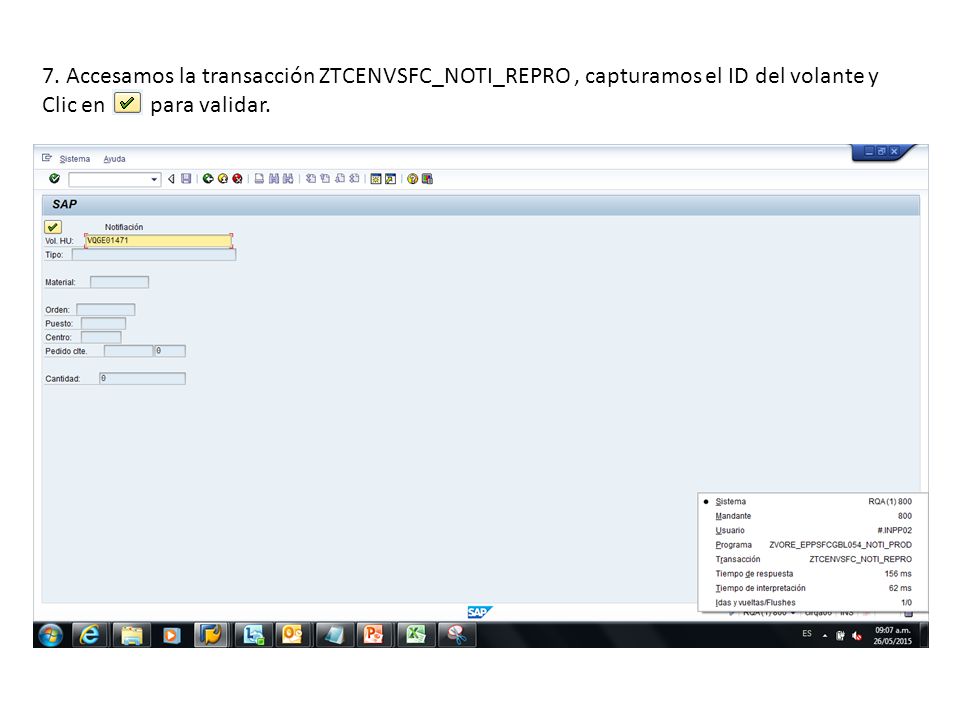The image size is (960, 720).
Task: Click the Print icon in toolbar
Action: pos(259,179)
